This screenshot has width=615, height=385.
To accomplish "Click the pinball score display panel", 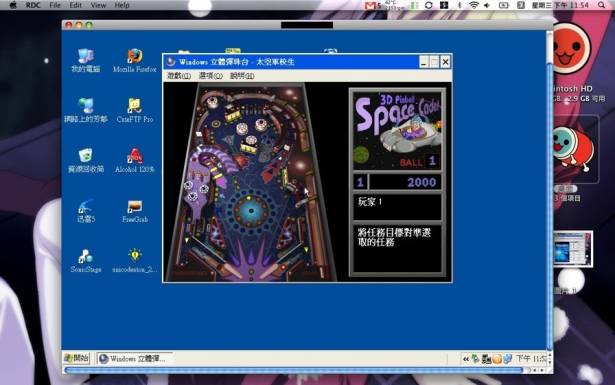I will (x=397, y=182).
